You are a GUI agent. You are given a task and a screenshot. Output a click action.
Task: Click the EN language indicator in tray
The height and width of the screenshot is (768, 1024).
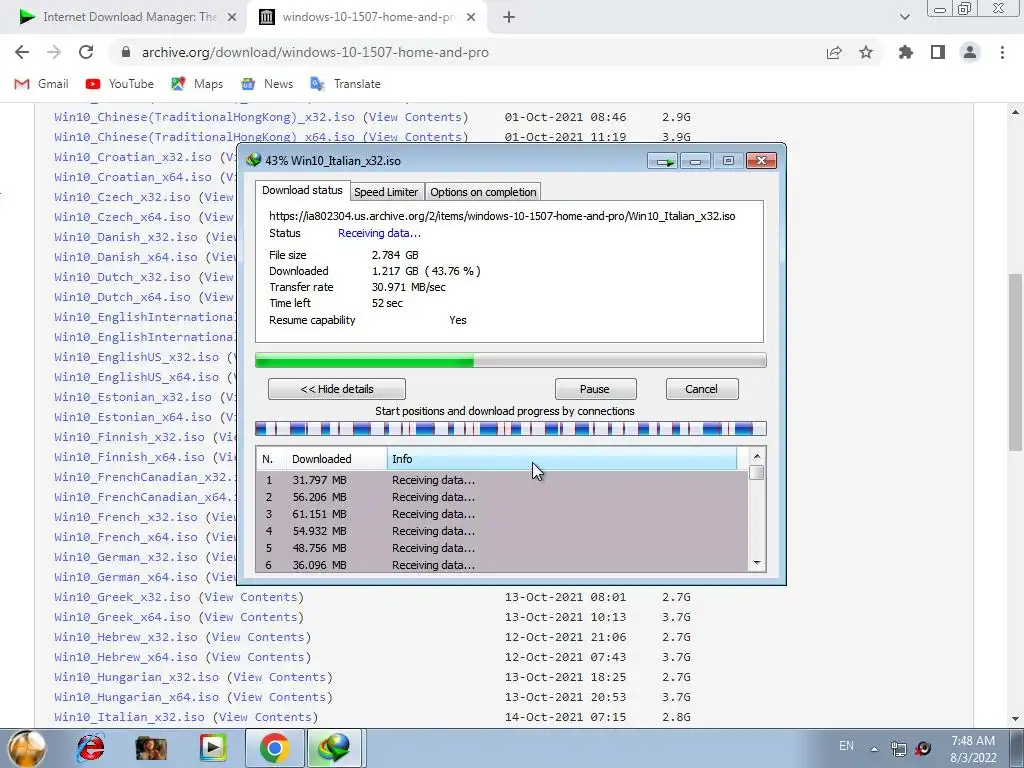[x=846, y=746]
